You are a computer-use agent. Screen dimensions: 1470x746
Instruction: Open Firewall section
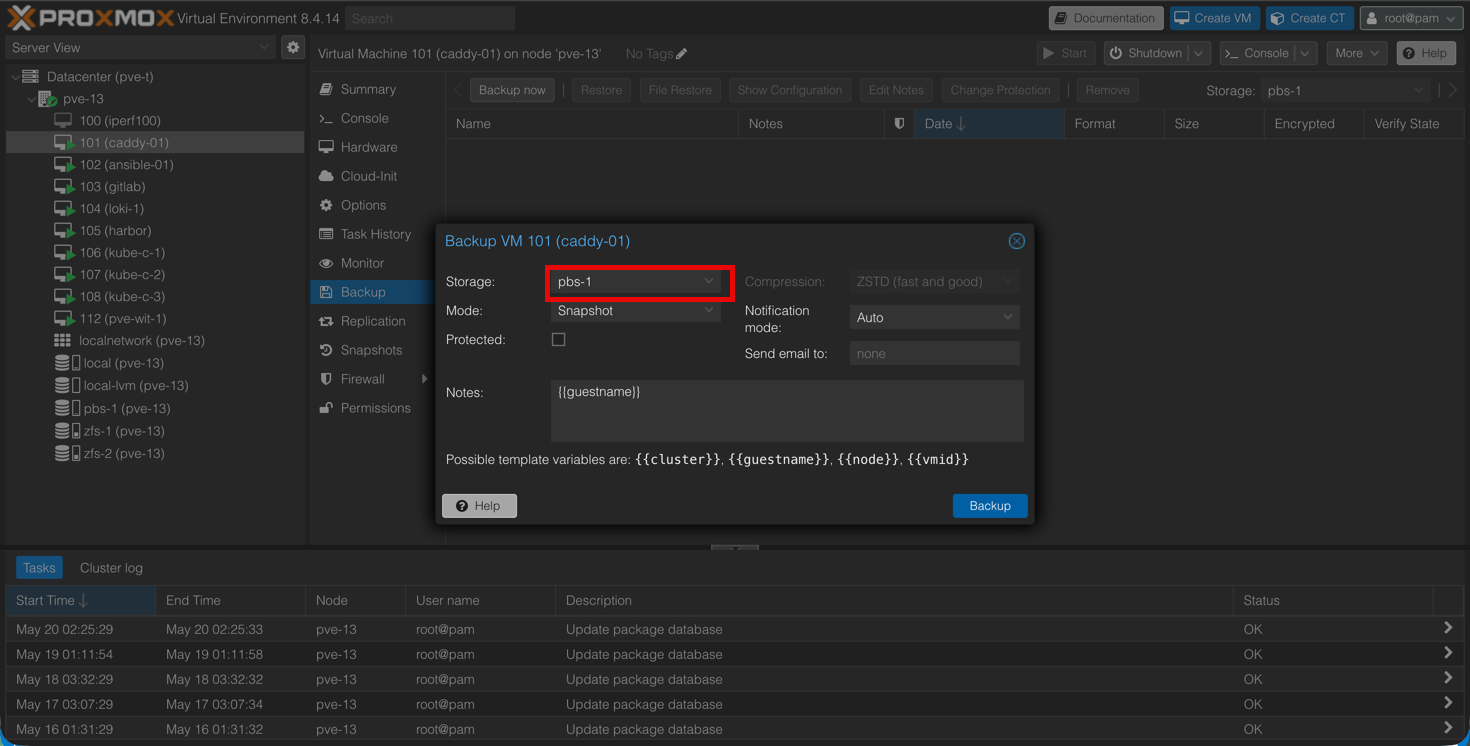362,379
